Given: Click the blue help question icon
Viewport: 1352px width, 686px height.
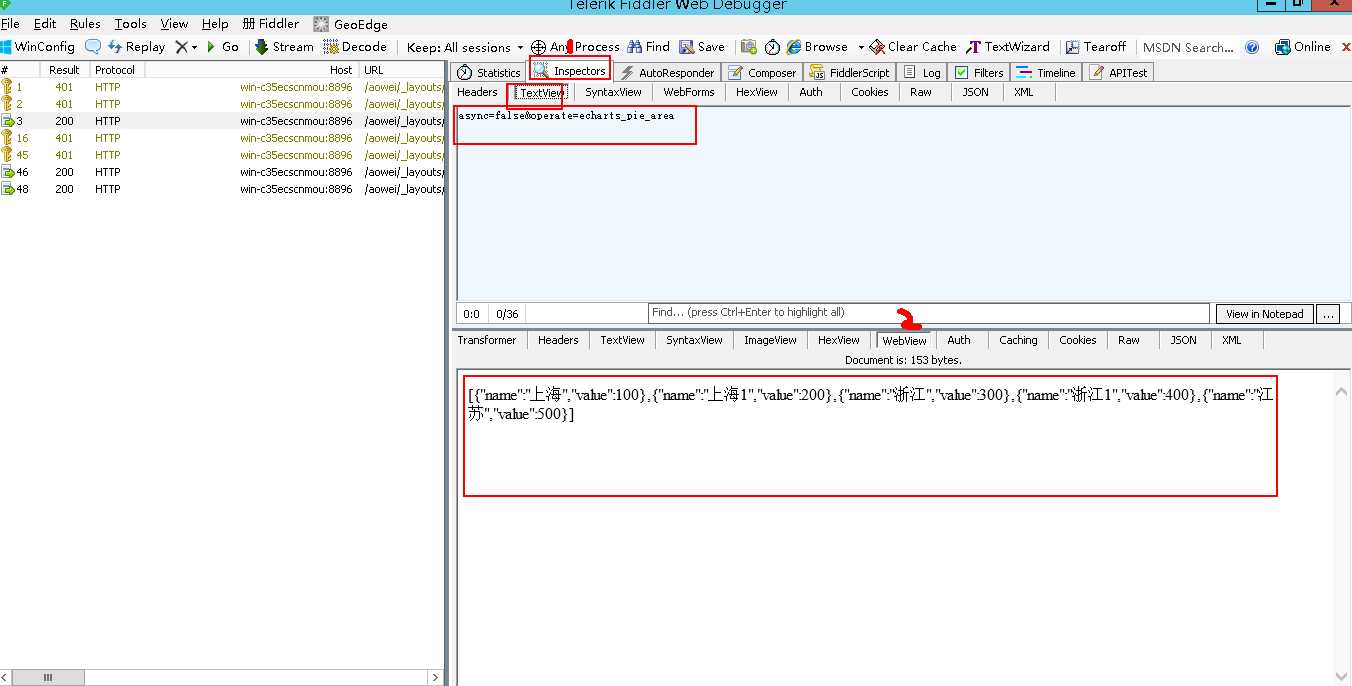Looking at the screenshot, I should coord(1252,47).
